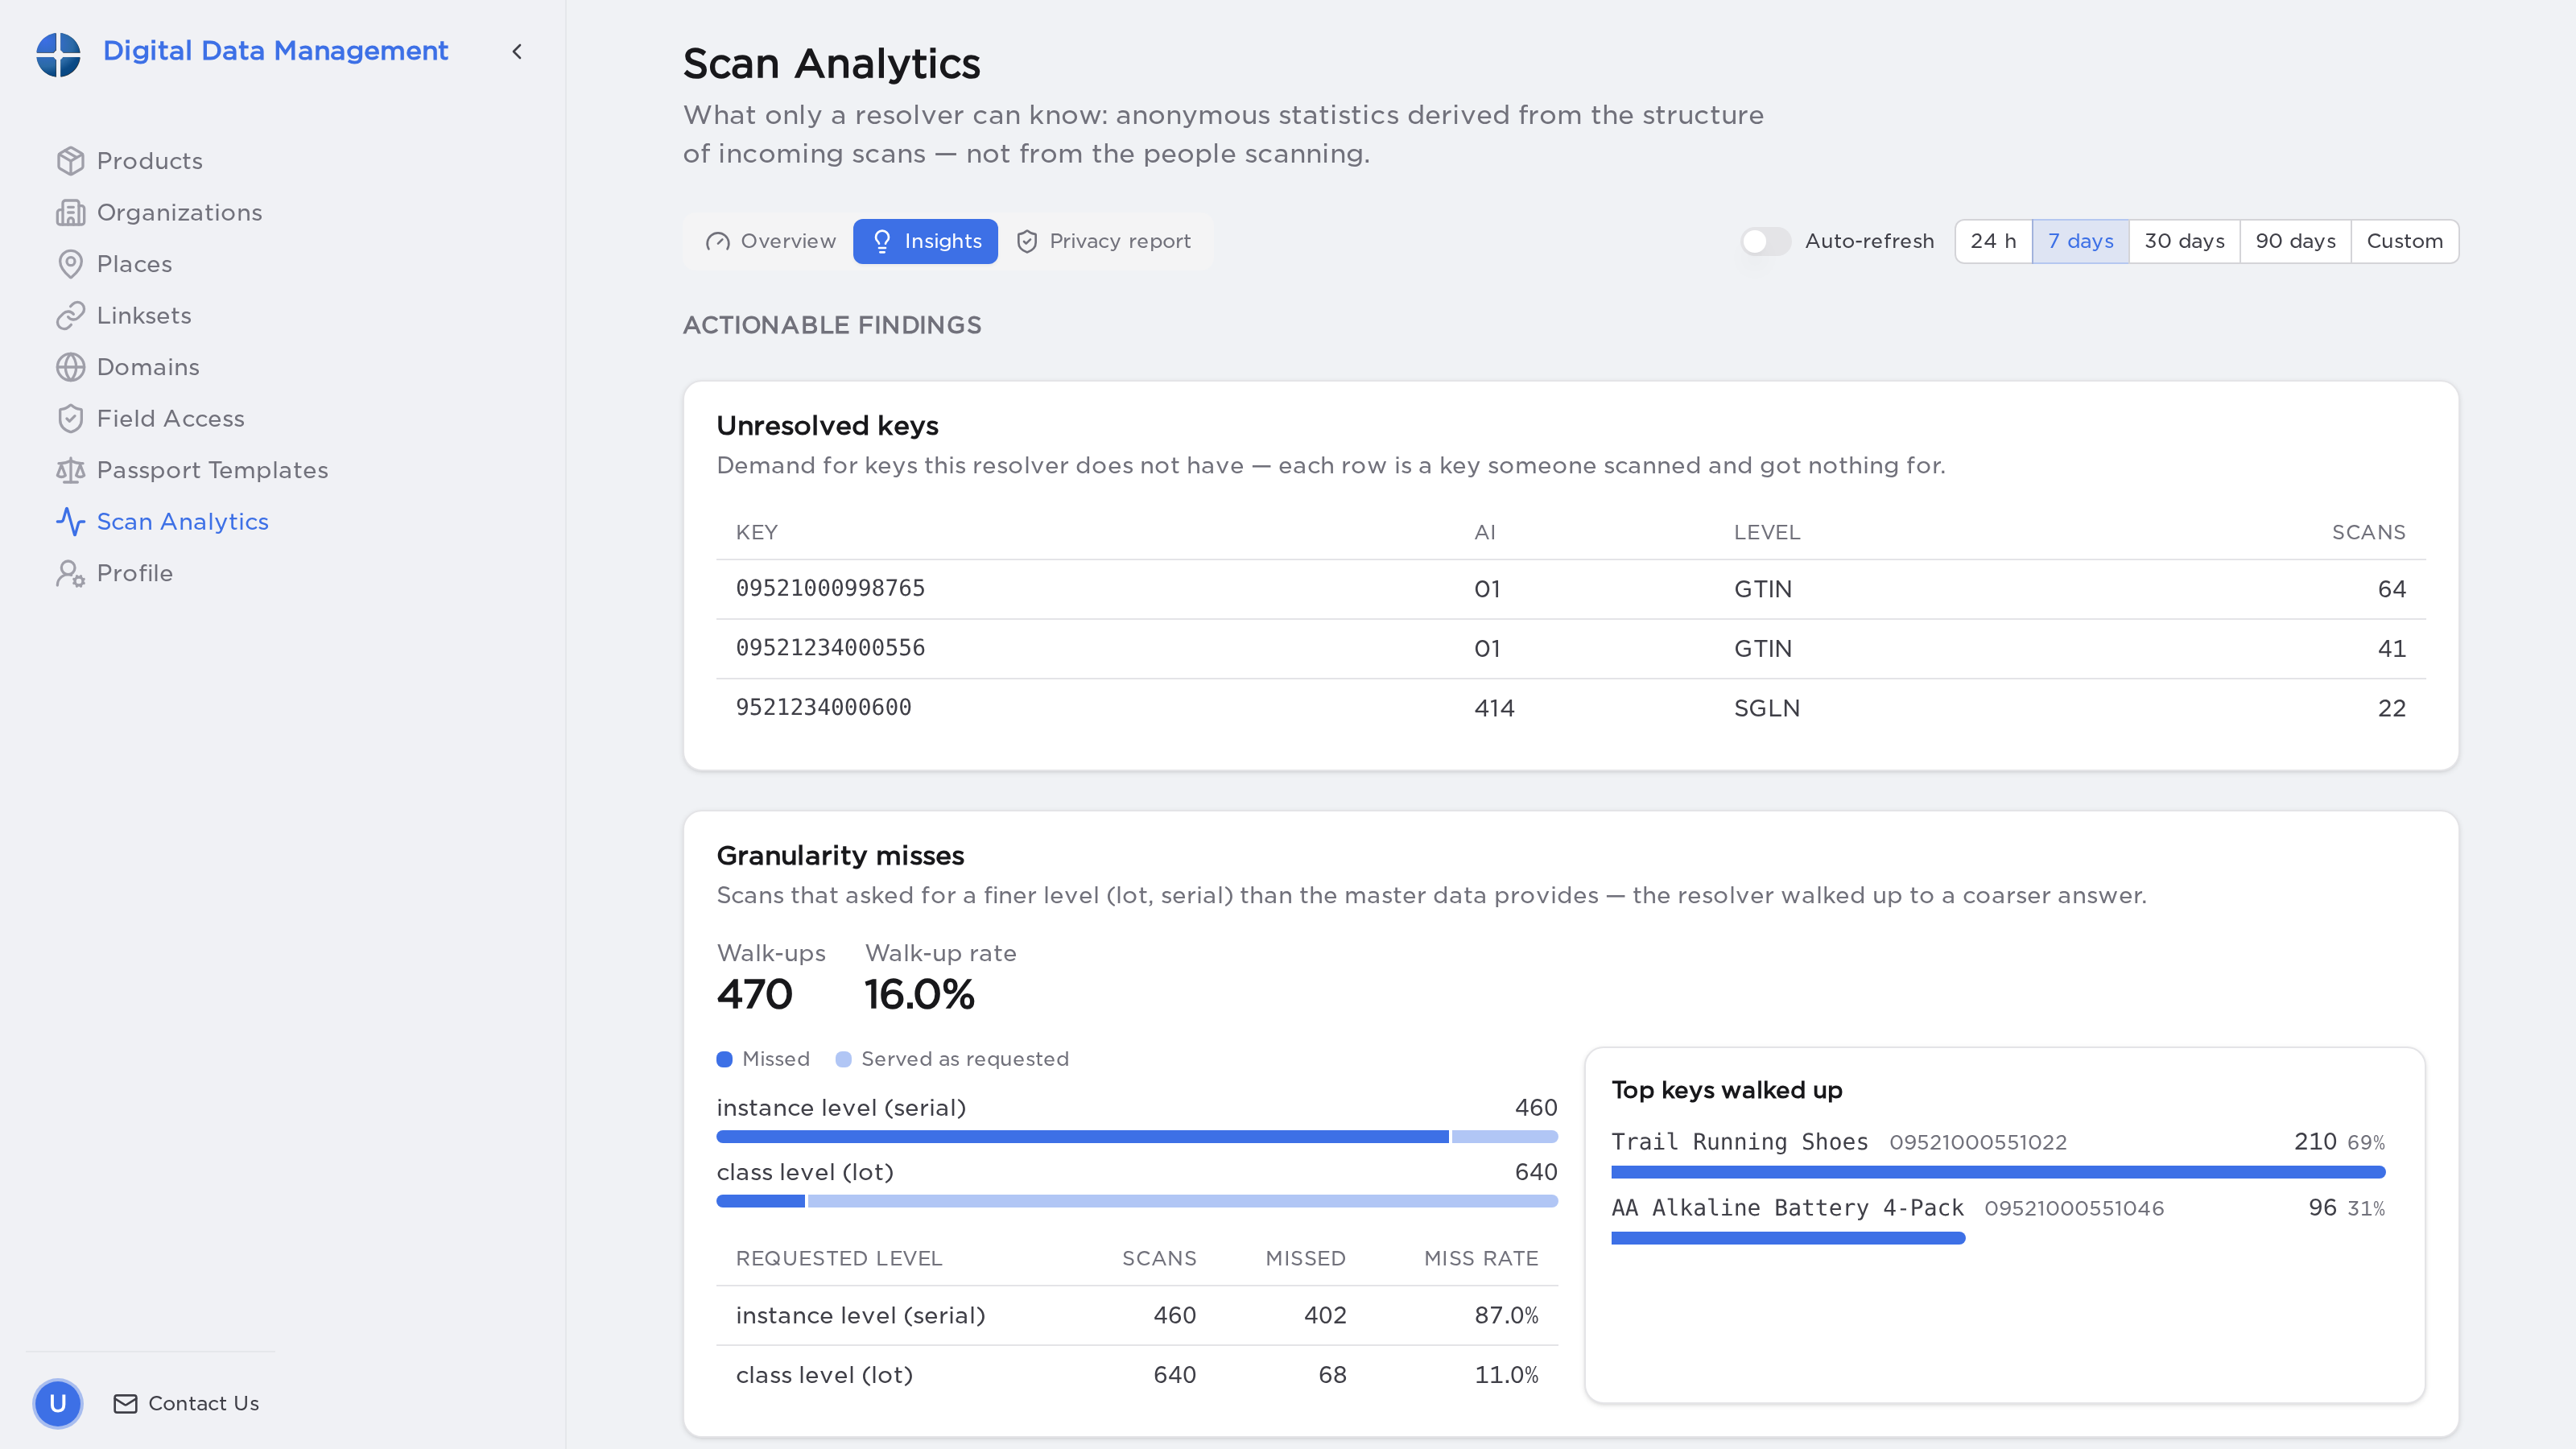The height and width of the screenshot is (1449, 2576).
Task: Open Places from the sidebar
Action: click(x=134, y=264)
